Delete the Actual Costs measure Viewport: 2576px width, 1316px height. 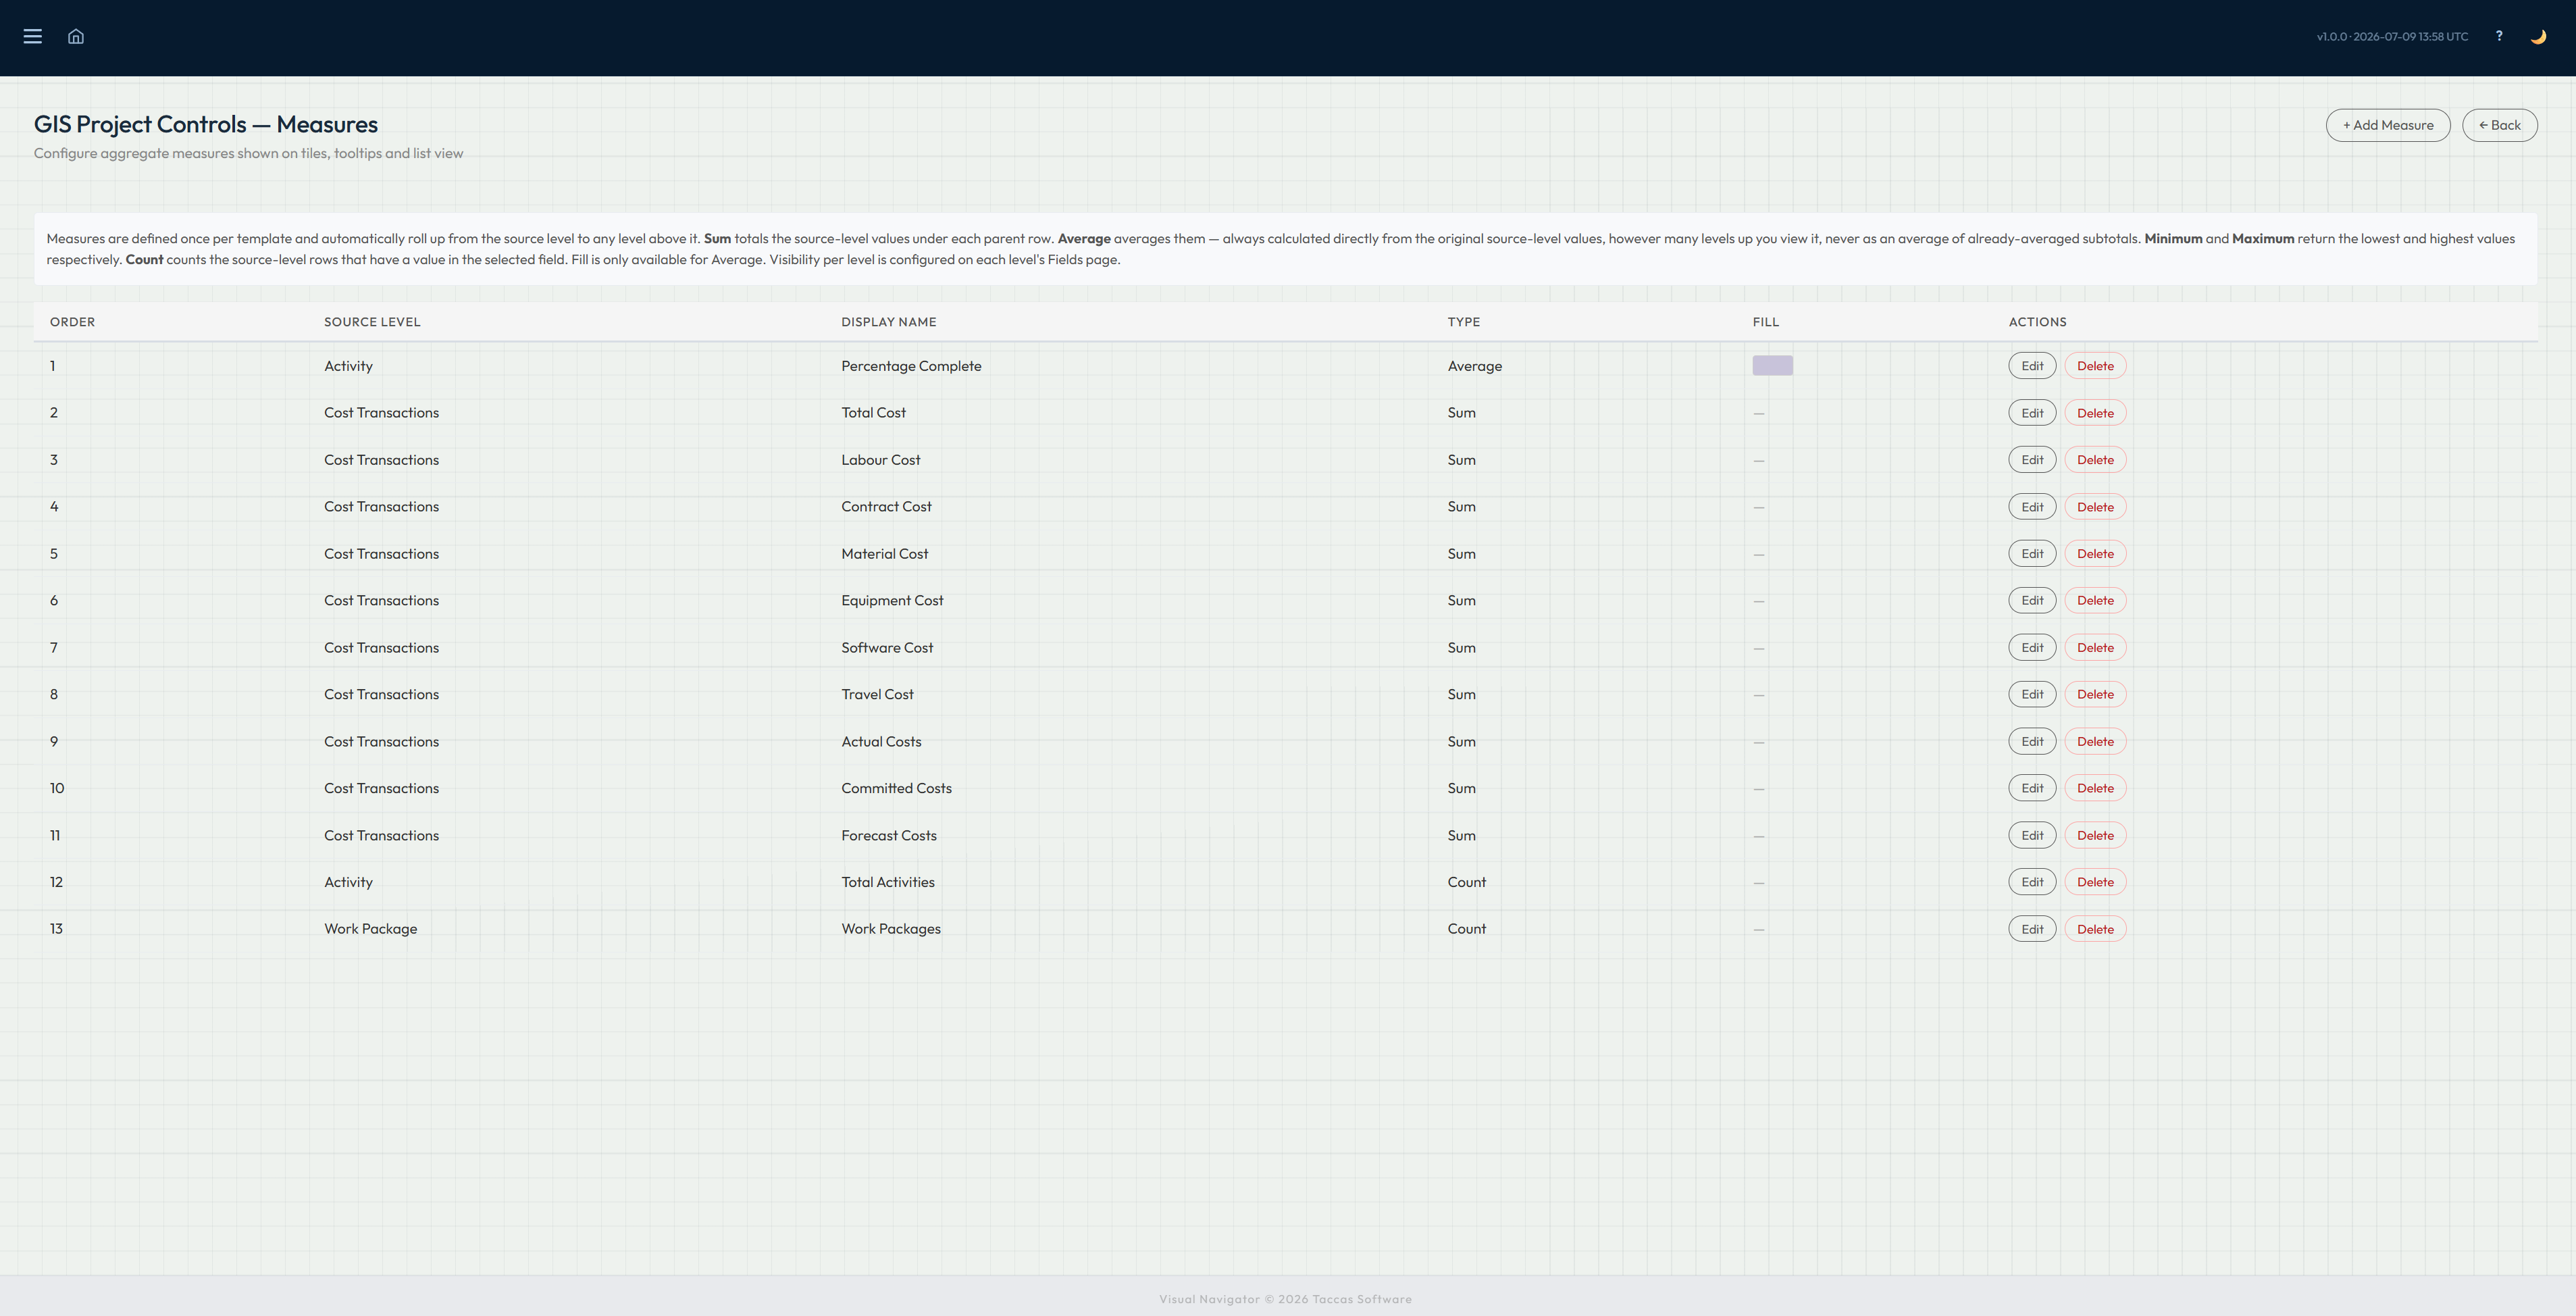[2095, 742]
